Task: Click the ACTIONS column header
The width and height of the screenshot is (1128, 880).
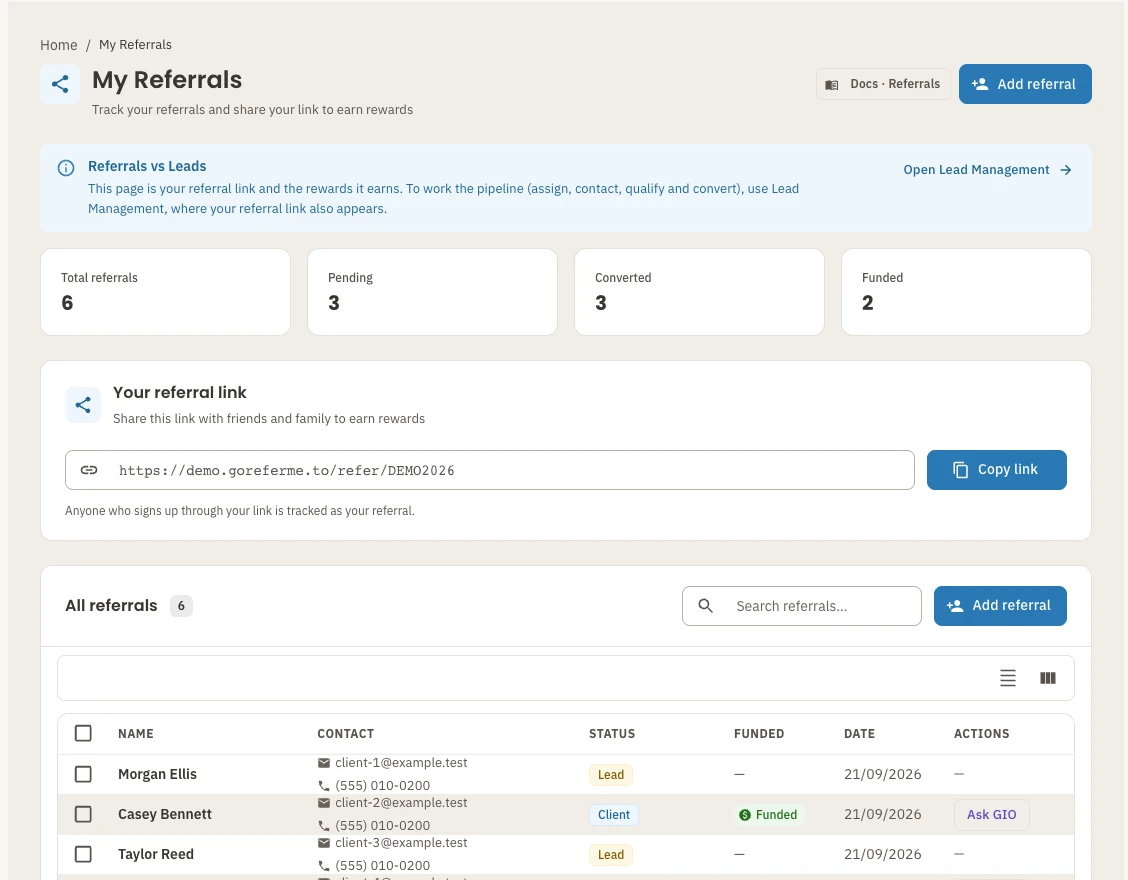Action: pyautogui.click(x=981, y=734)
